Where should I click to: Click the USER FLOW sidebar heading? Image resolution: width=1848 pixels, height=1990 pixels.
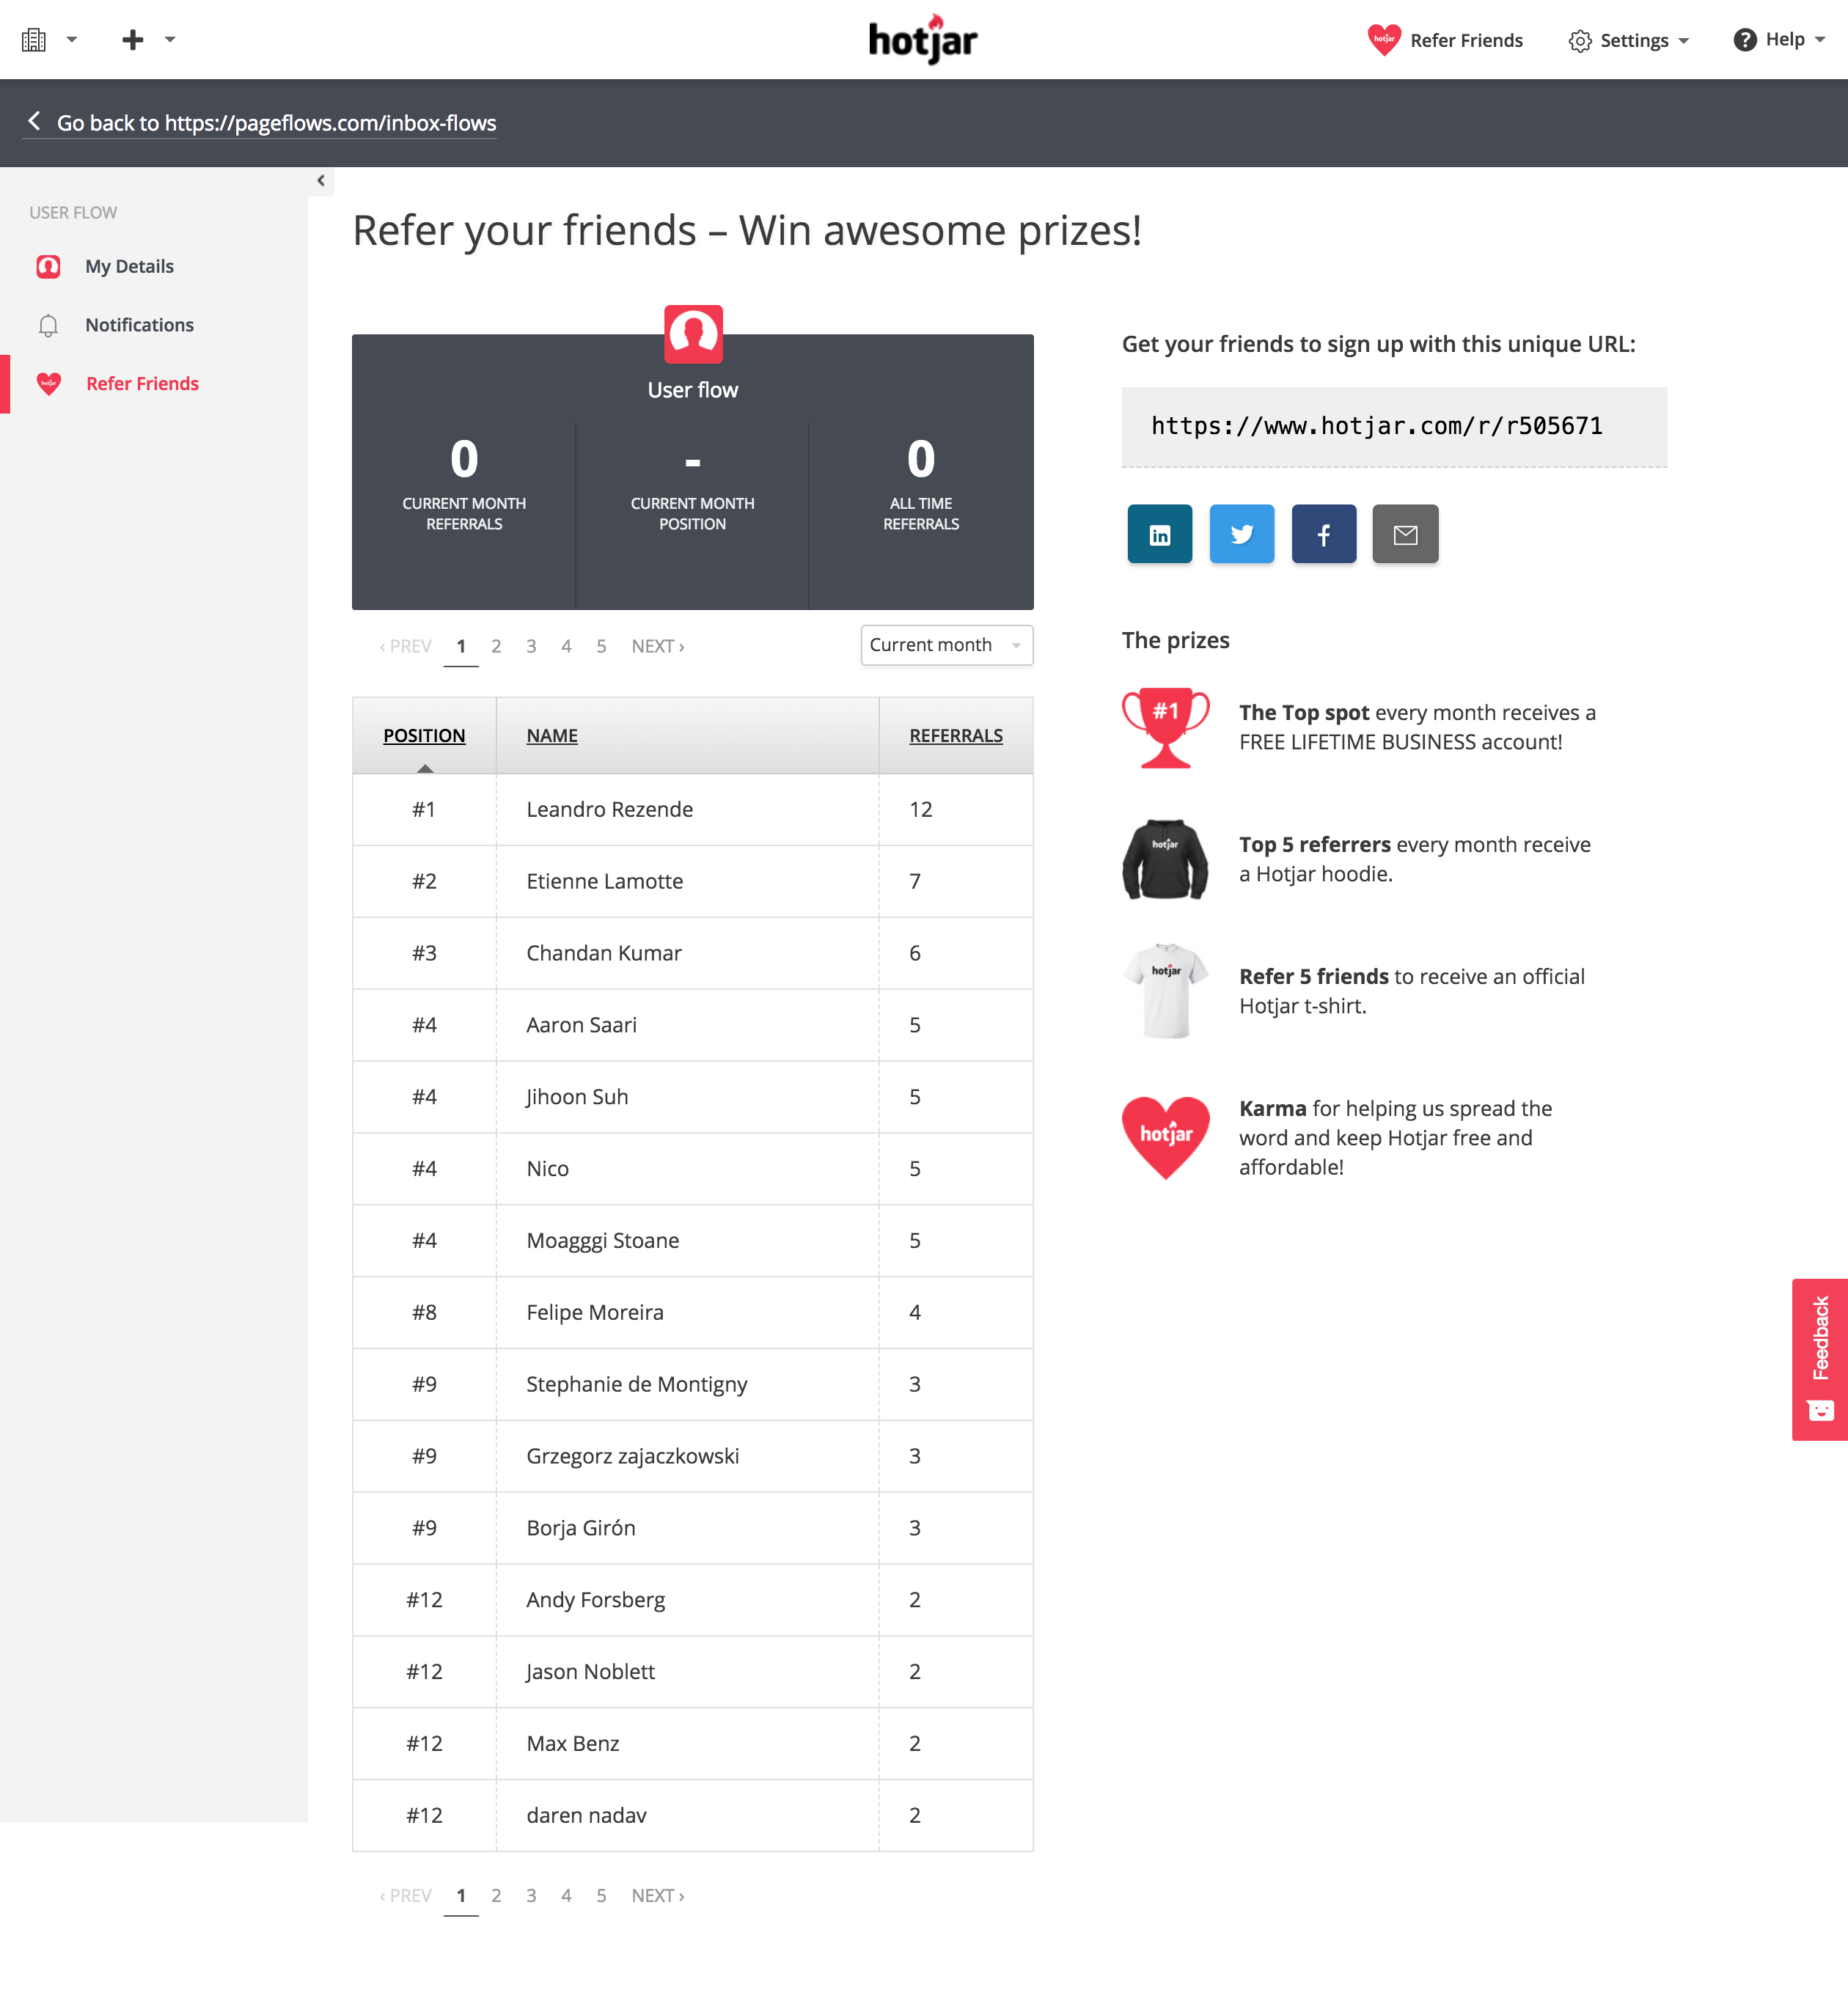tap(73, 213)
